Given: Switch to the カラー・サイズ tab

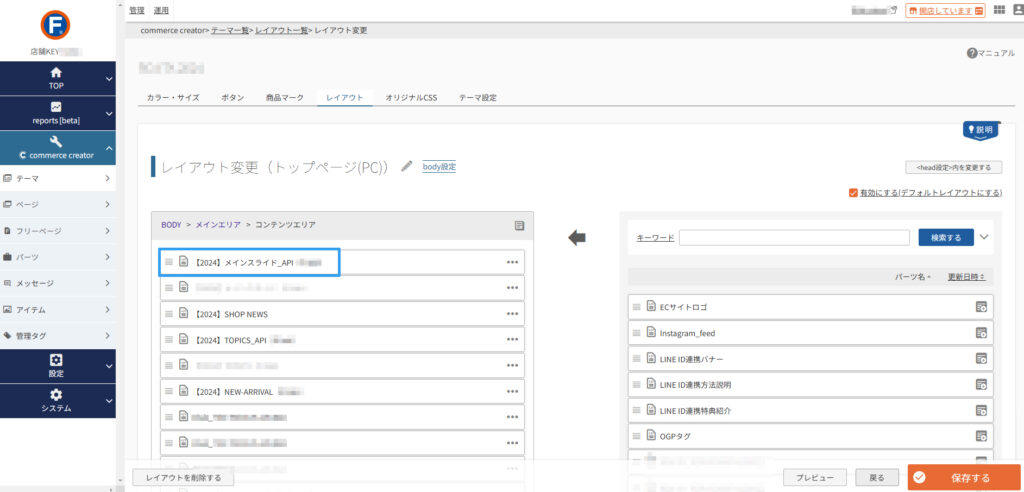Looking at the screenshot, I should point(173,98).
